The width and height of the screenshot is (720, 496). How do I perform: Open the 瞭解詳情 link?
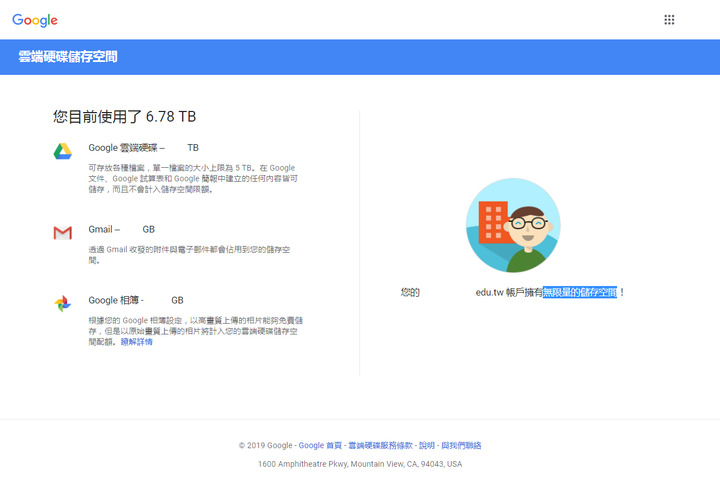136,342
